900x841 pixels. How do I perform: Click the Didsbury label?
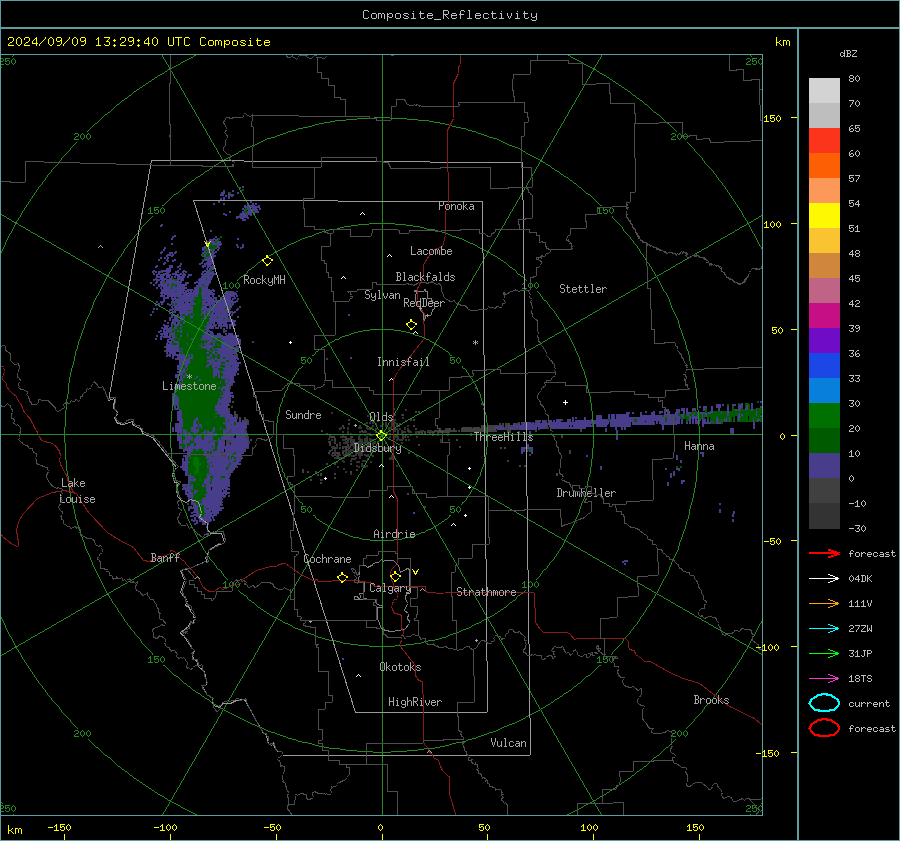pos(377,448)
